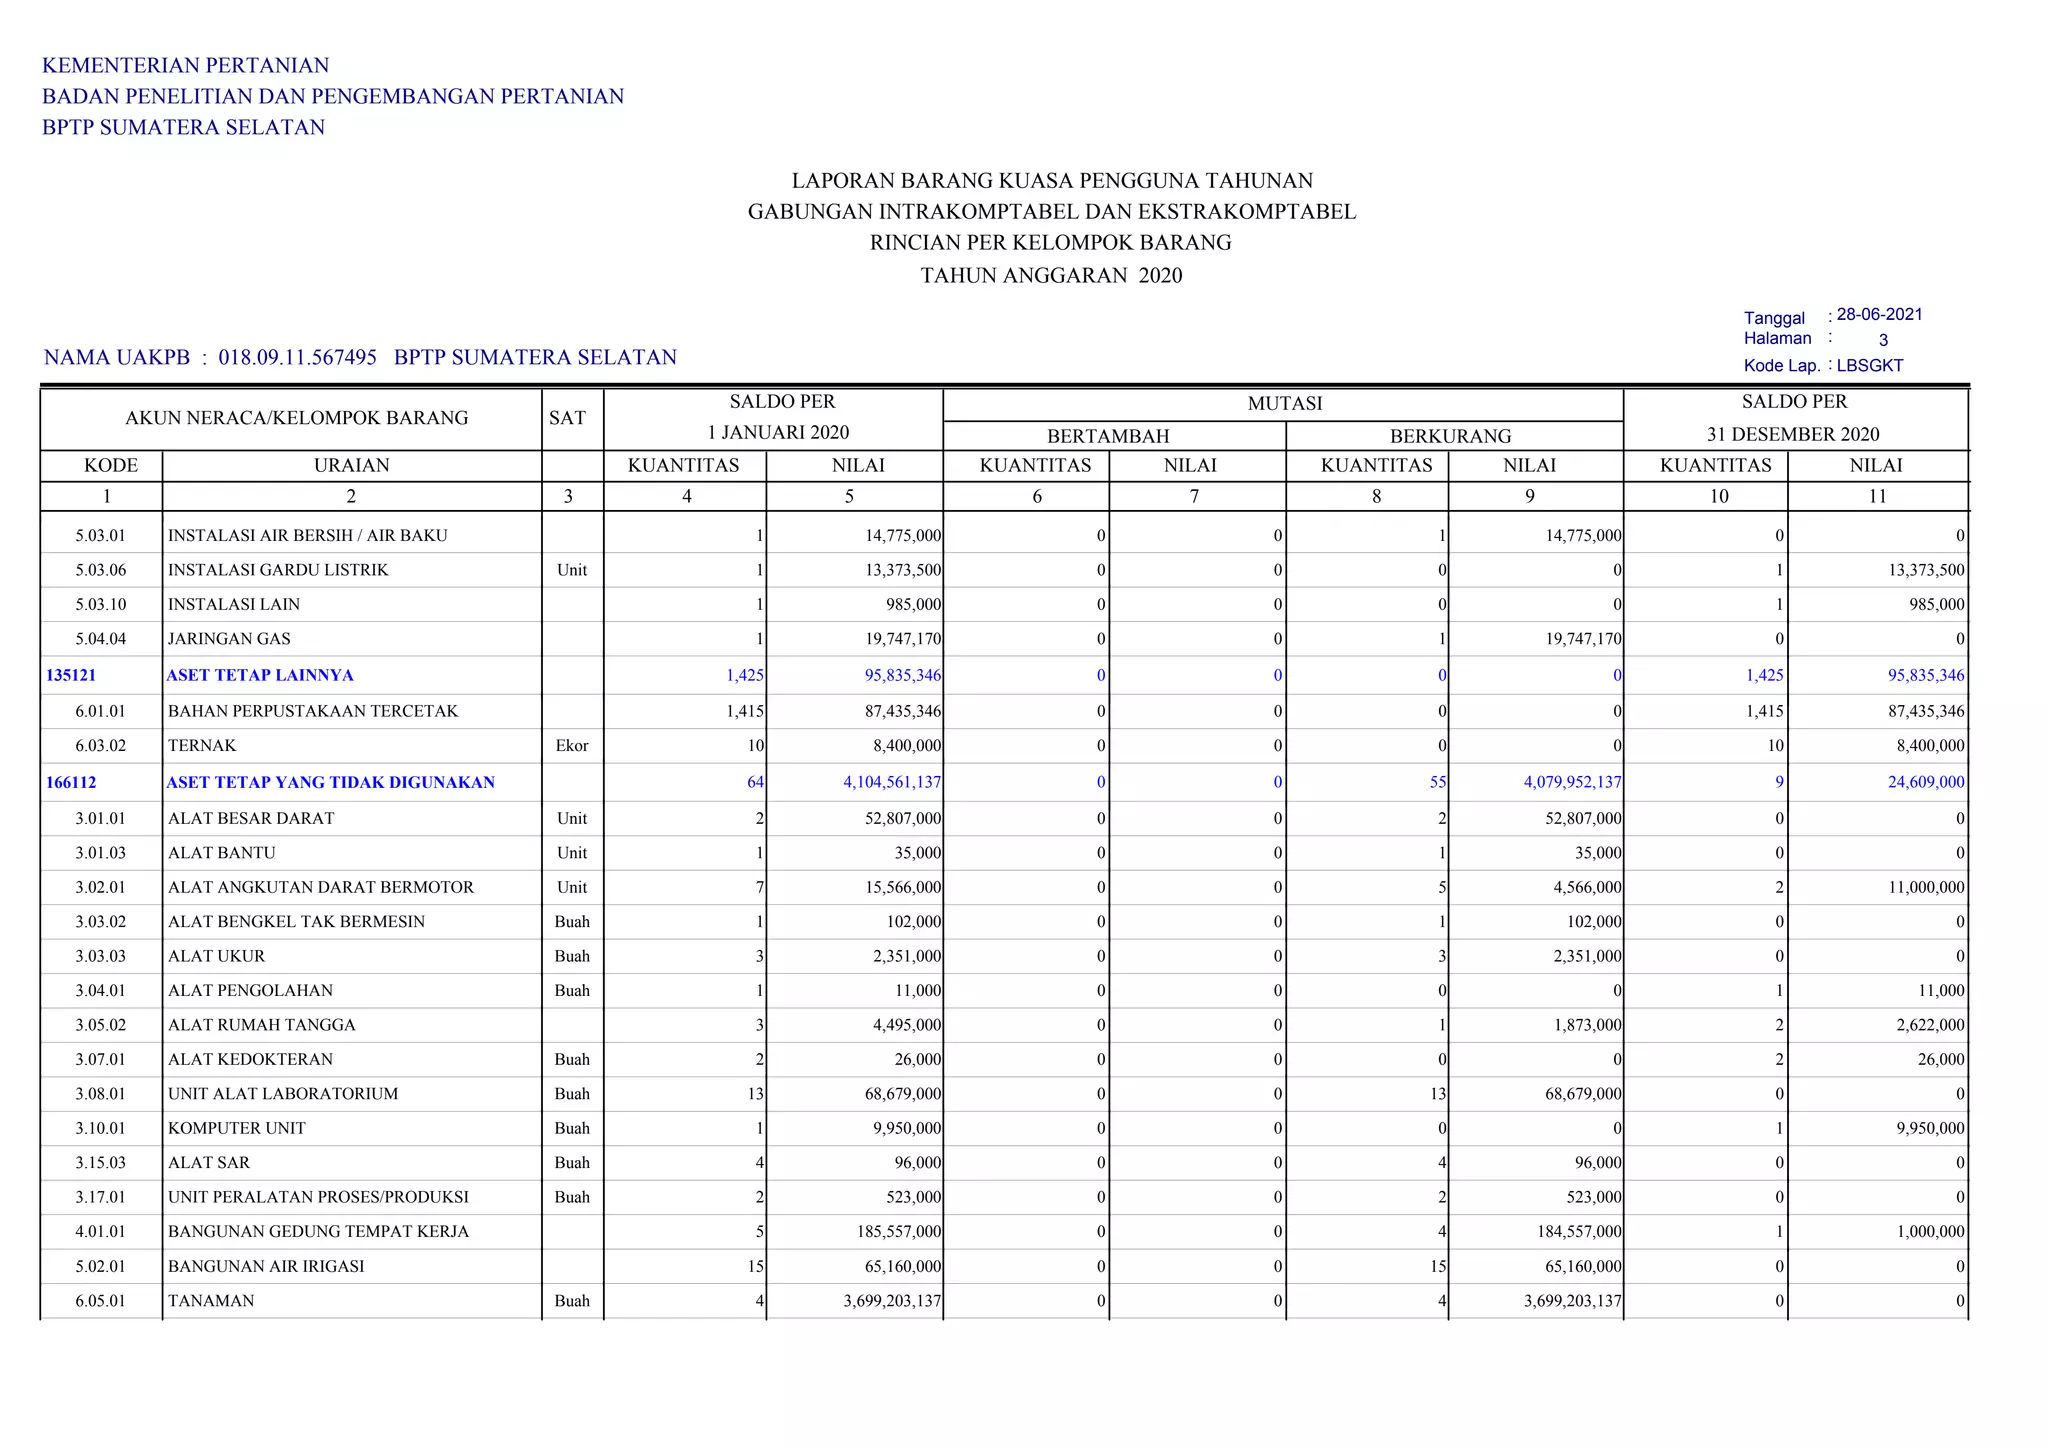Click the ASET TETAP LAINNYA heading
This screenshot has width=2048, height=1448.
260,675
